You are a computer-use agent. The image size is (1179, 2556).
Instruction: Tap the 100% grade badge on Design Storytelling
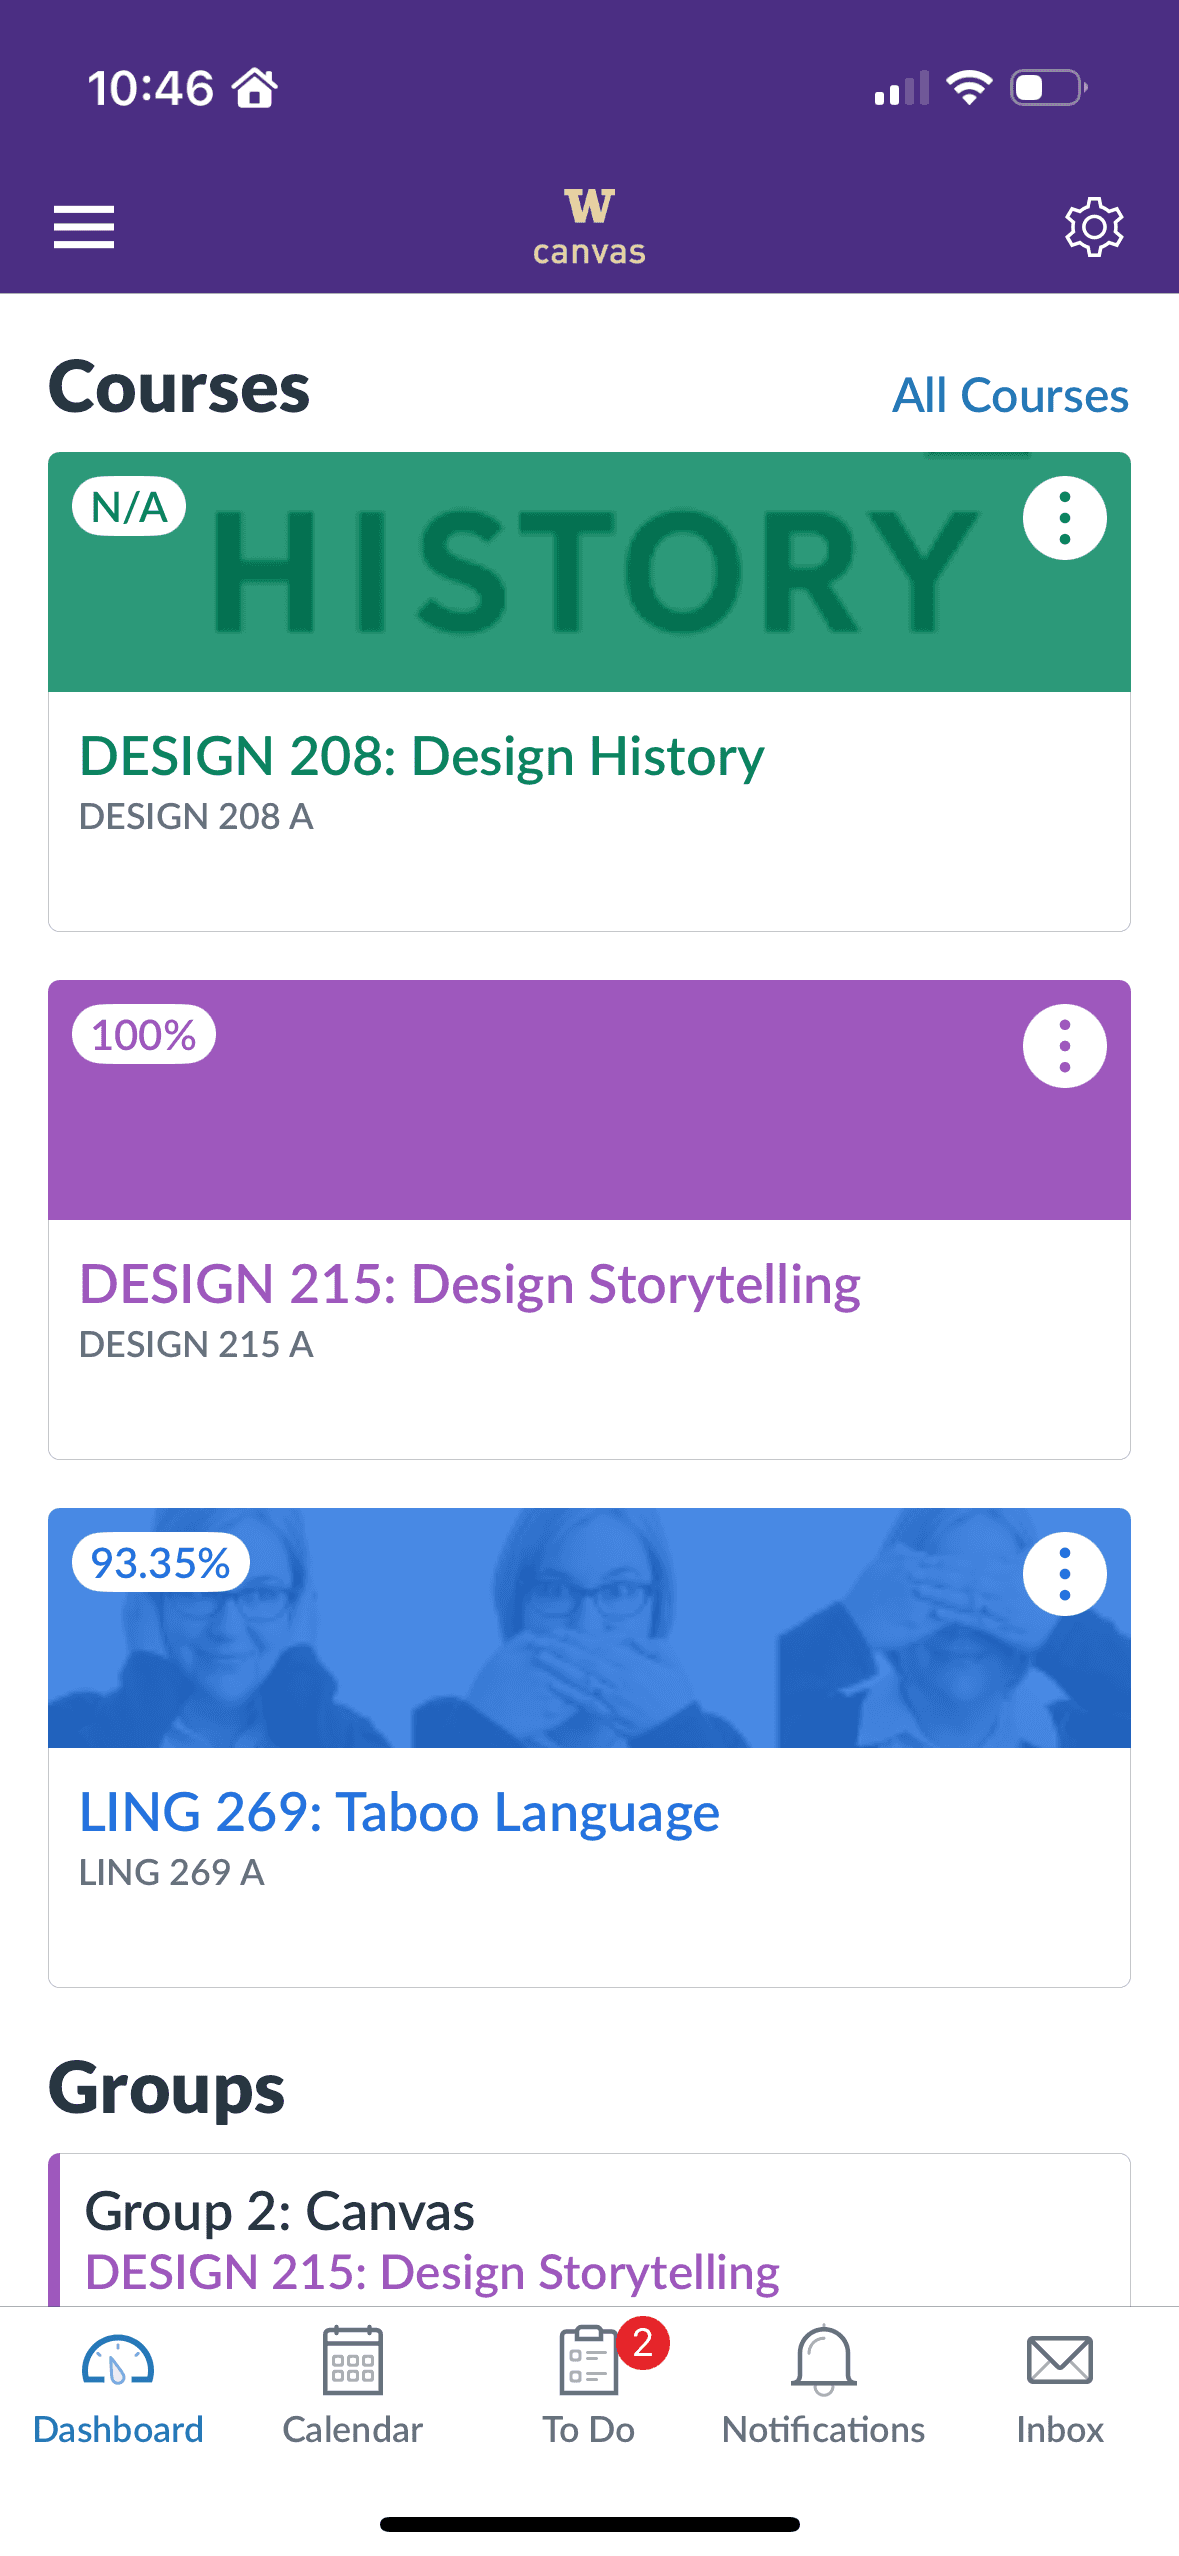coord(143,1035)
